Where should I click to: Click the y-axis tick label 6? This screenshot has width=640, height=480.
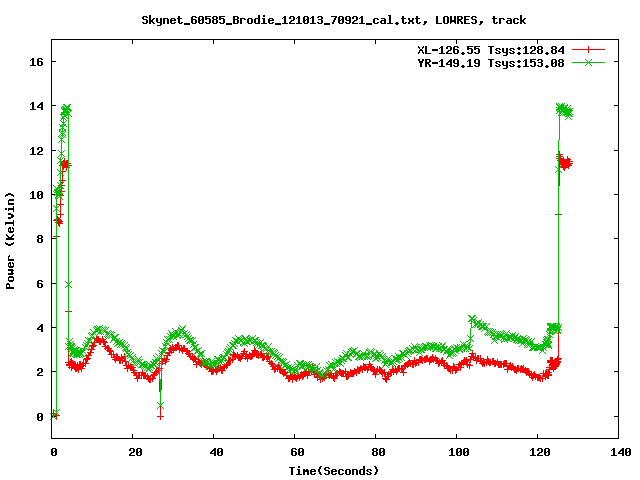pyautogui.click(x=40, y=284)
